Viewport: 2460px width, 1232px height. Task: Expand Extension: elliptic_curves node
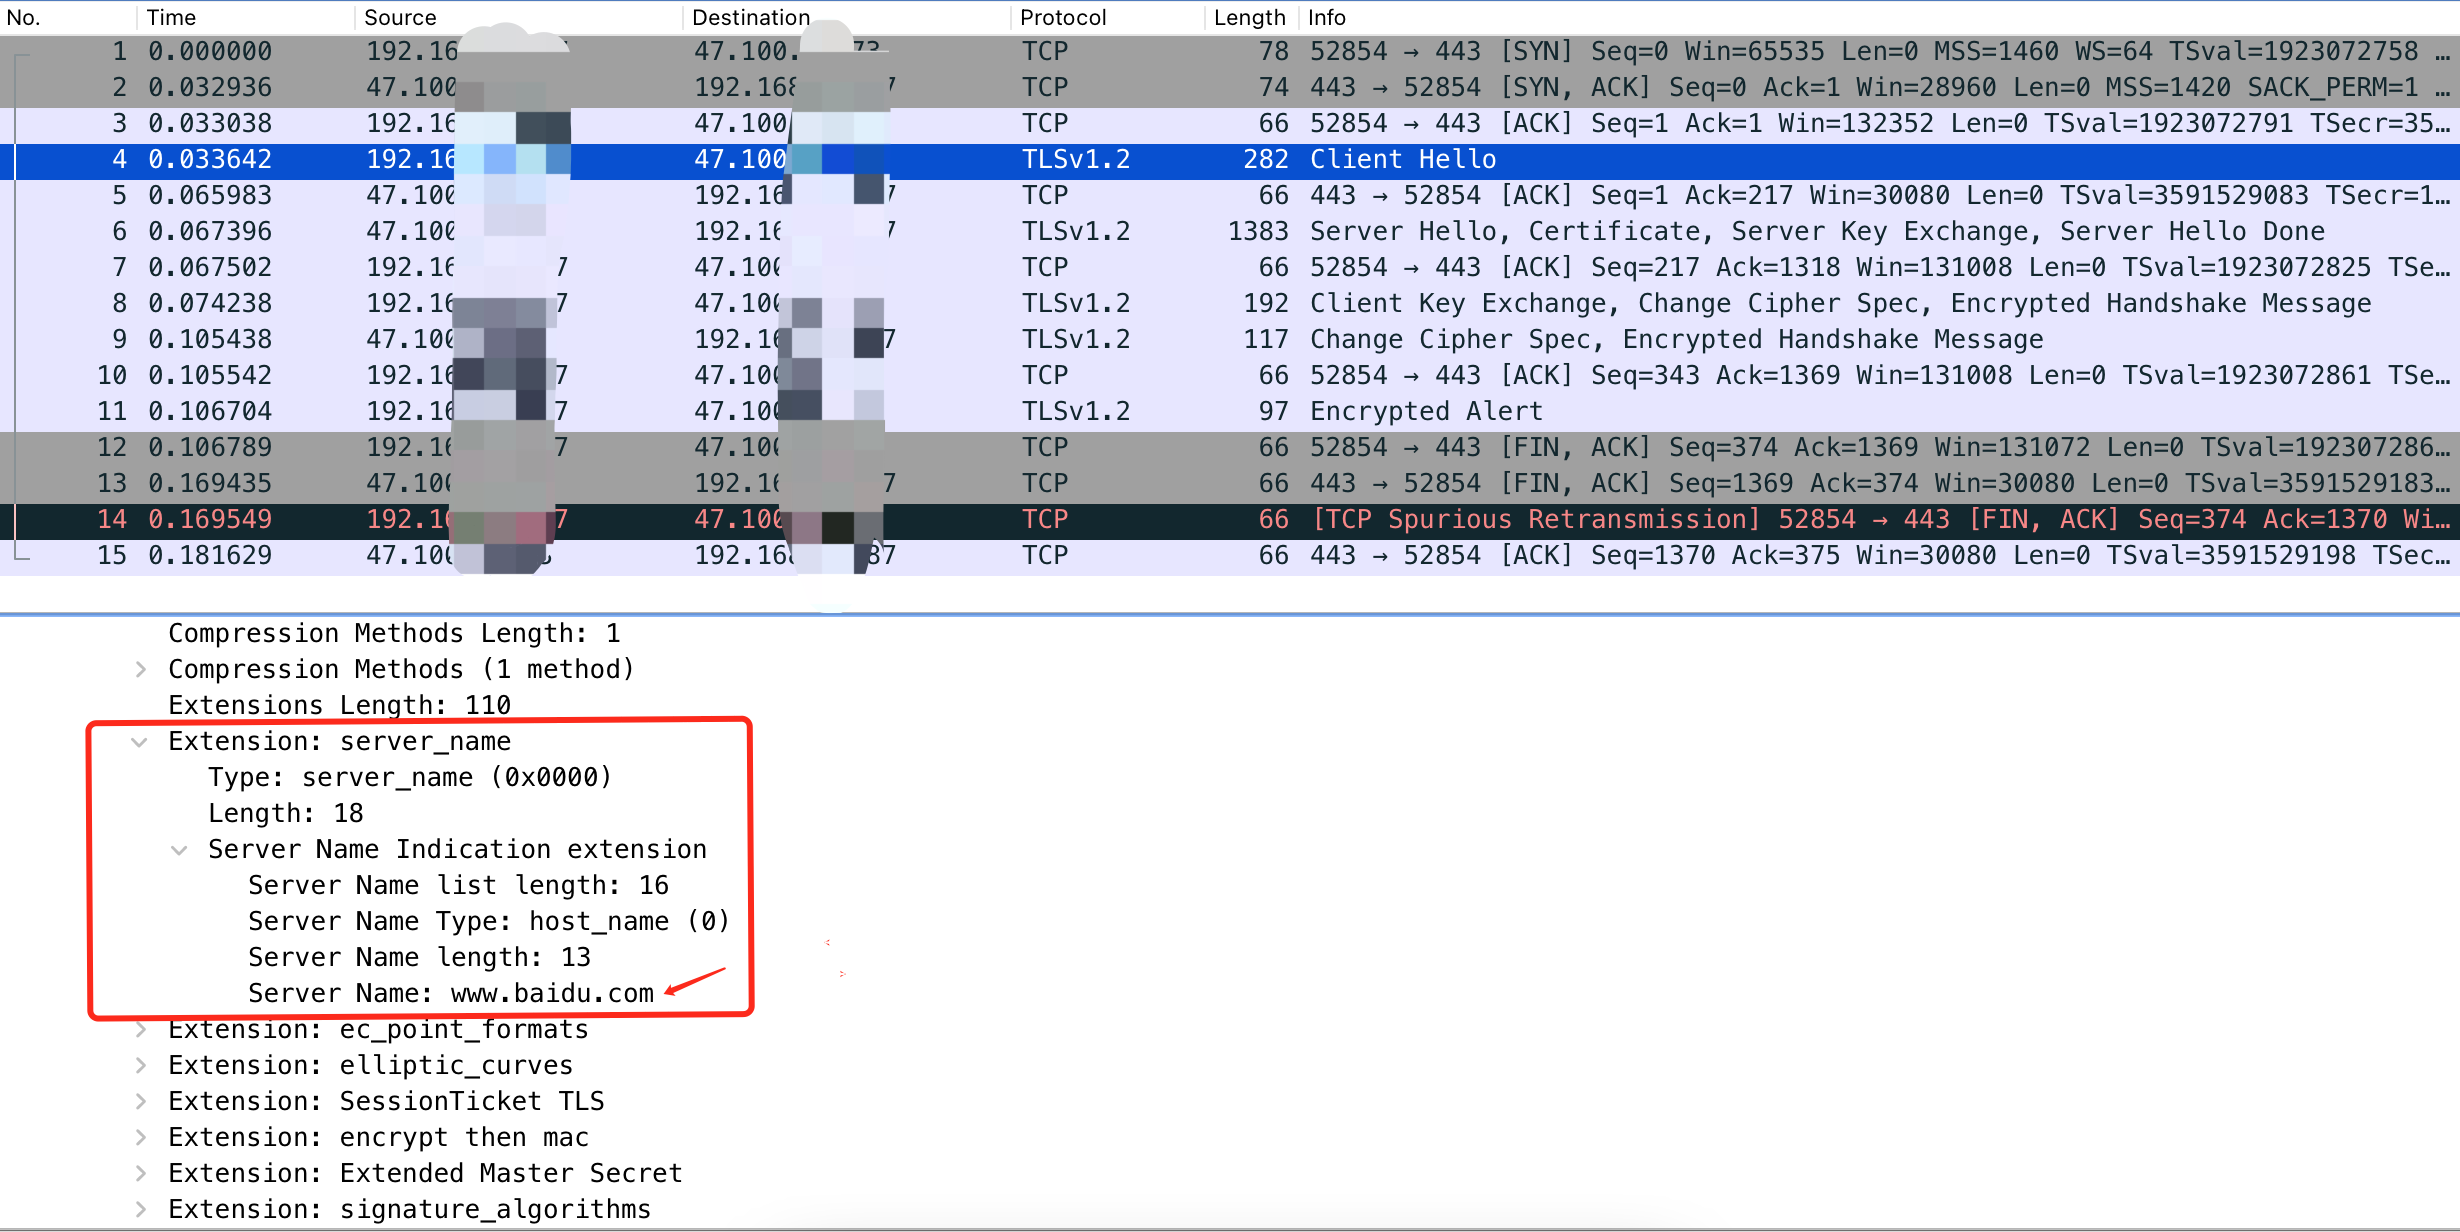tap(141, 1066)
